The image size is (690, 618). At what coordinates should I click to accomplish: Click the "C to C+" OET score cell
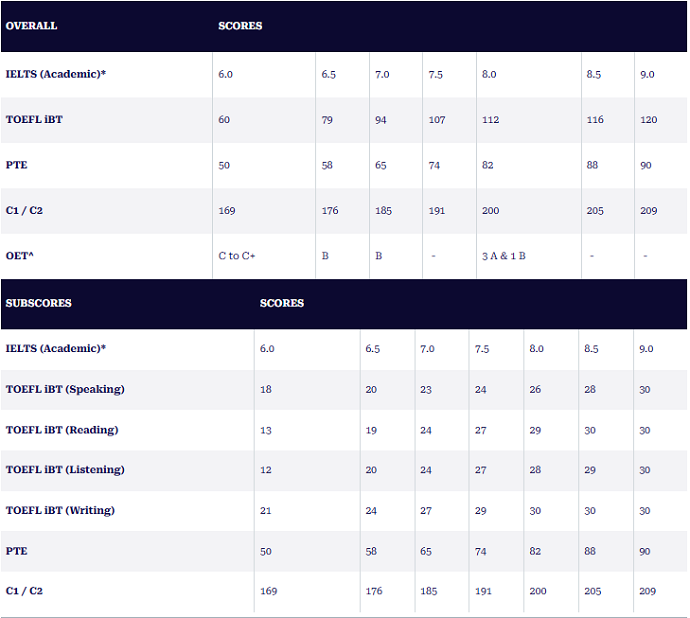pos(237,256)
